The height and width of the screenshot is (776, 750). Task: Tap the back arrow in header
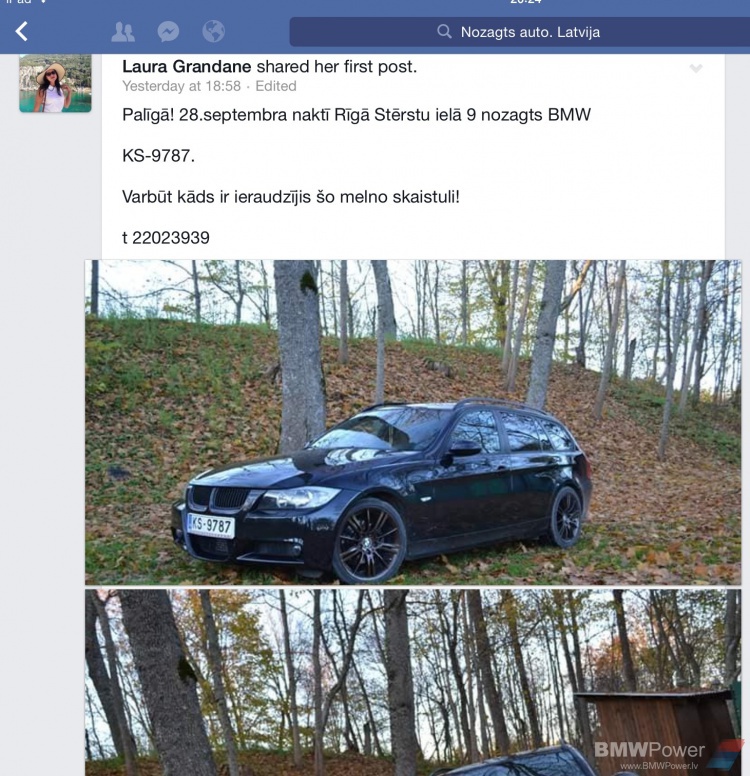click(22, 32)
